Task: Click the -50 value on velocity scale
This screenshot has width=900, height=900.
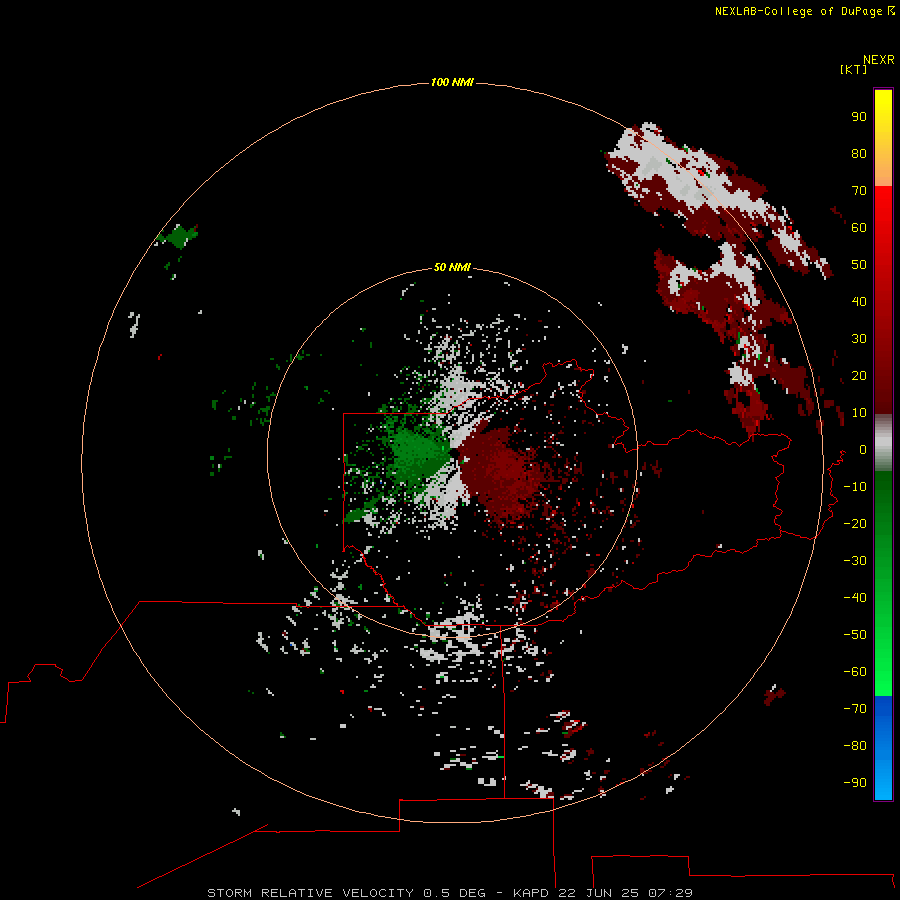Action: [x=855, y=635]
